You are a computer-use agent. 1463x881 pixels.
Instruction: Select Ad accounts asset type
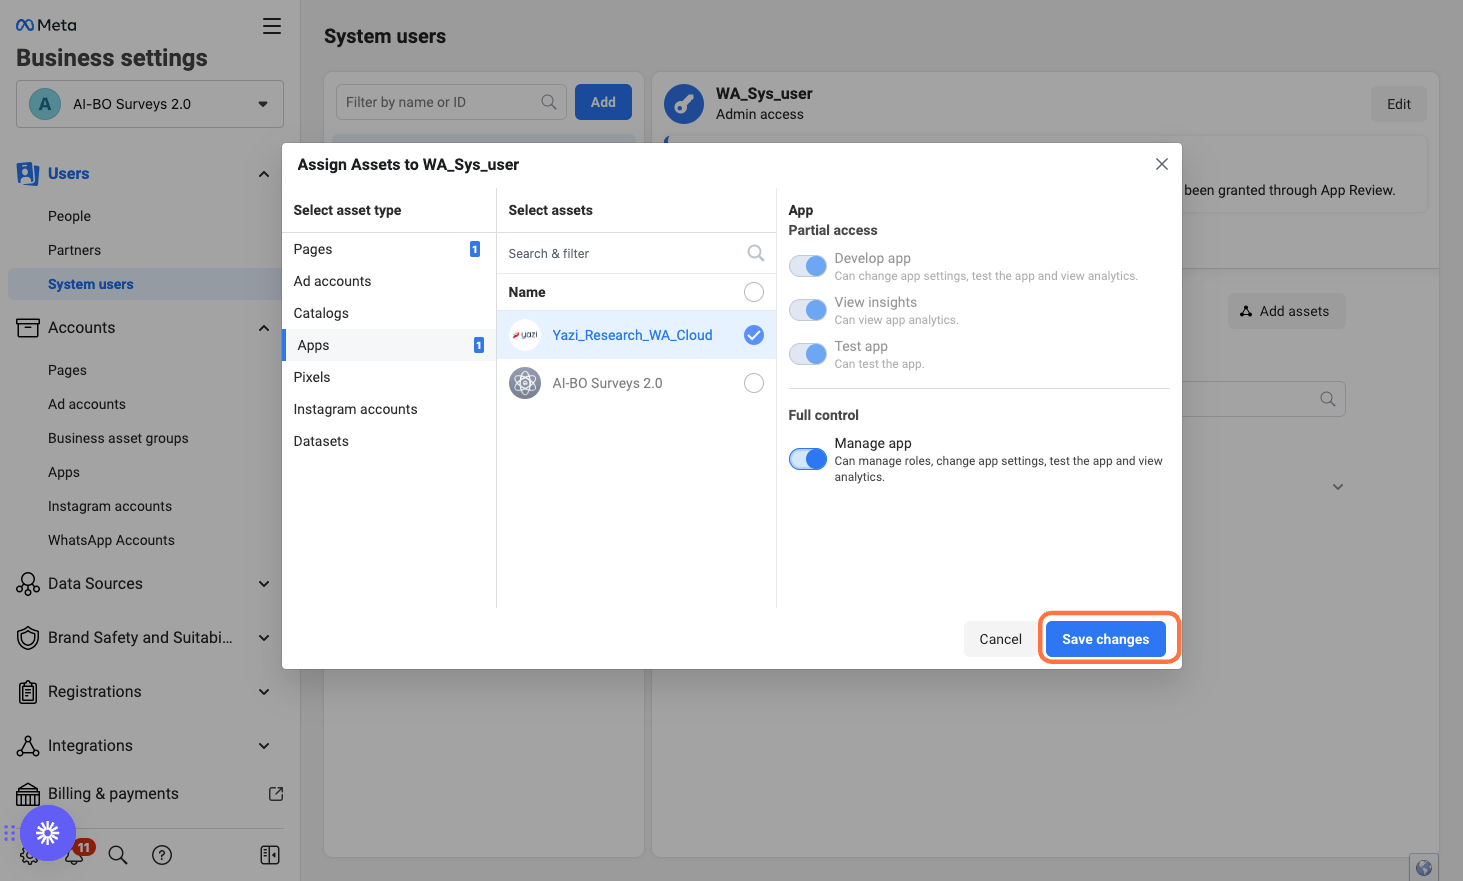[389, 281]
